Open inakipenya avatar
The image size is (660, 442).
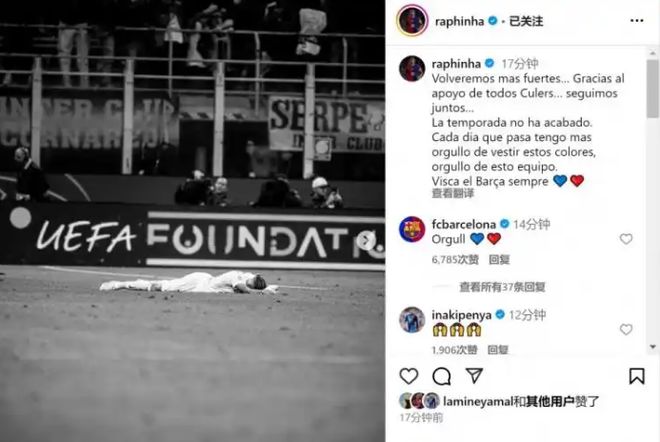412,320
